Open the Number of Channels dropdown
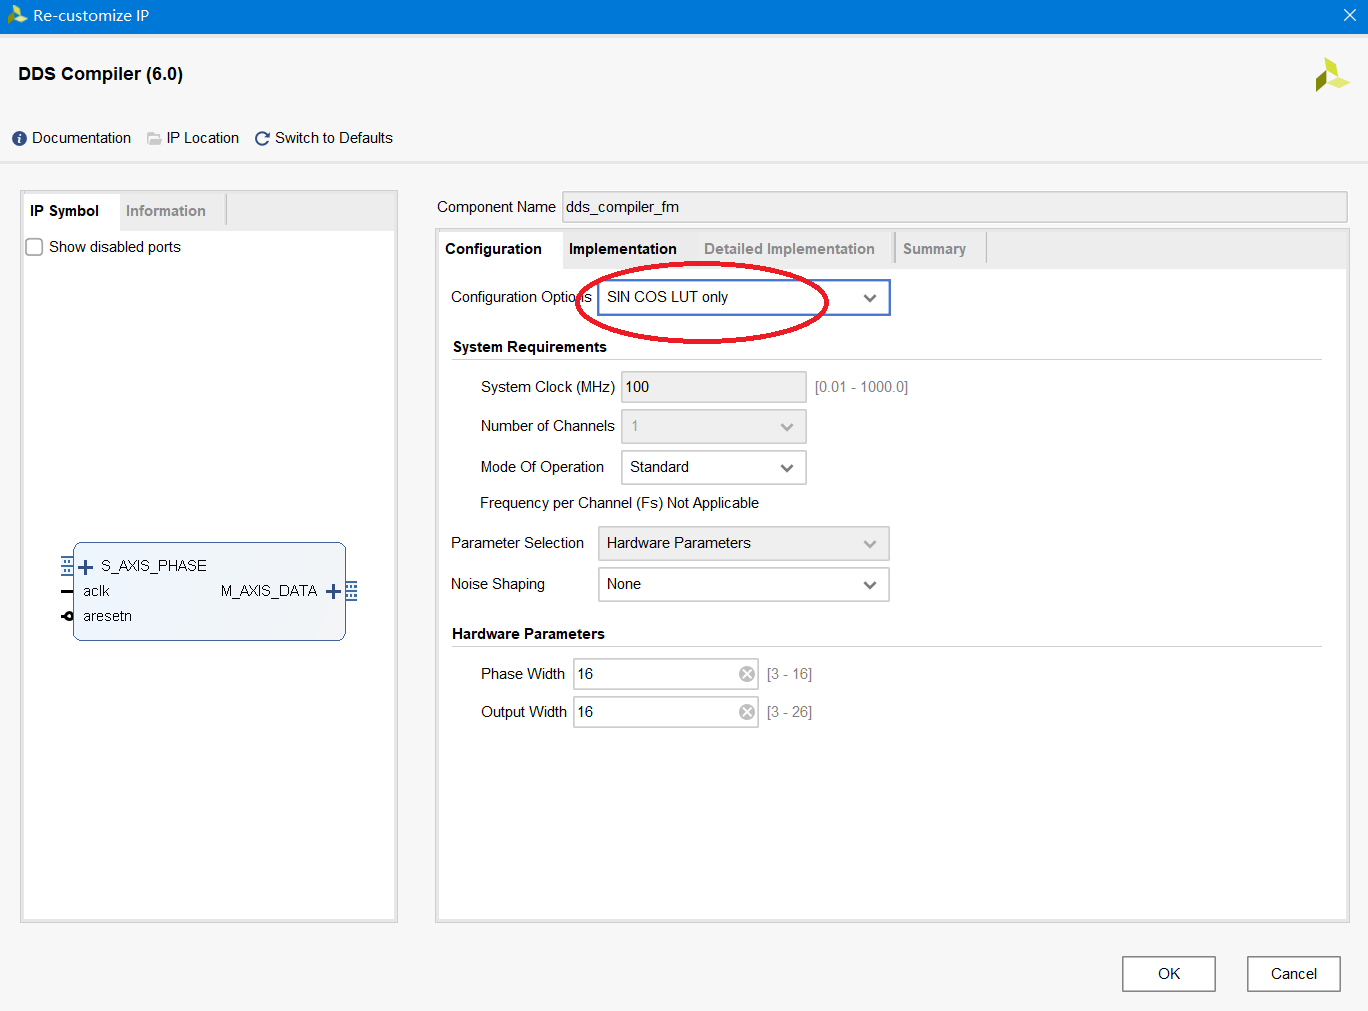 (x=713, y=427)
